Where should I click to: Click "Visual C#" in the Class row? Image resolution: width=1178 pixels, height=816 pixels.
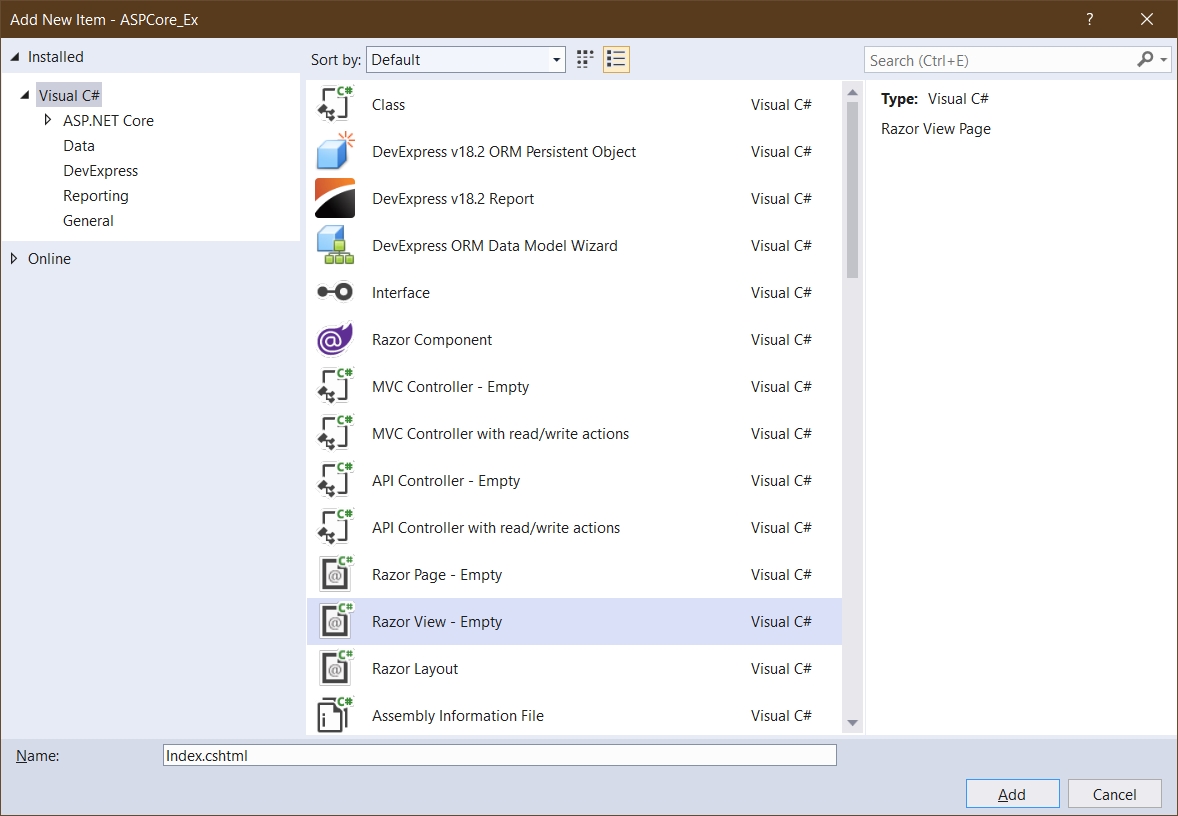[x=781, y=104]
